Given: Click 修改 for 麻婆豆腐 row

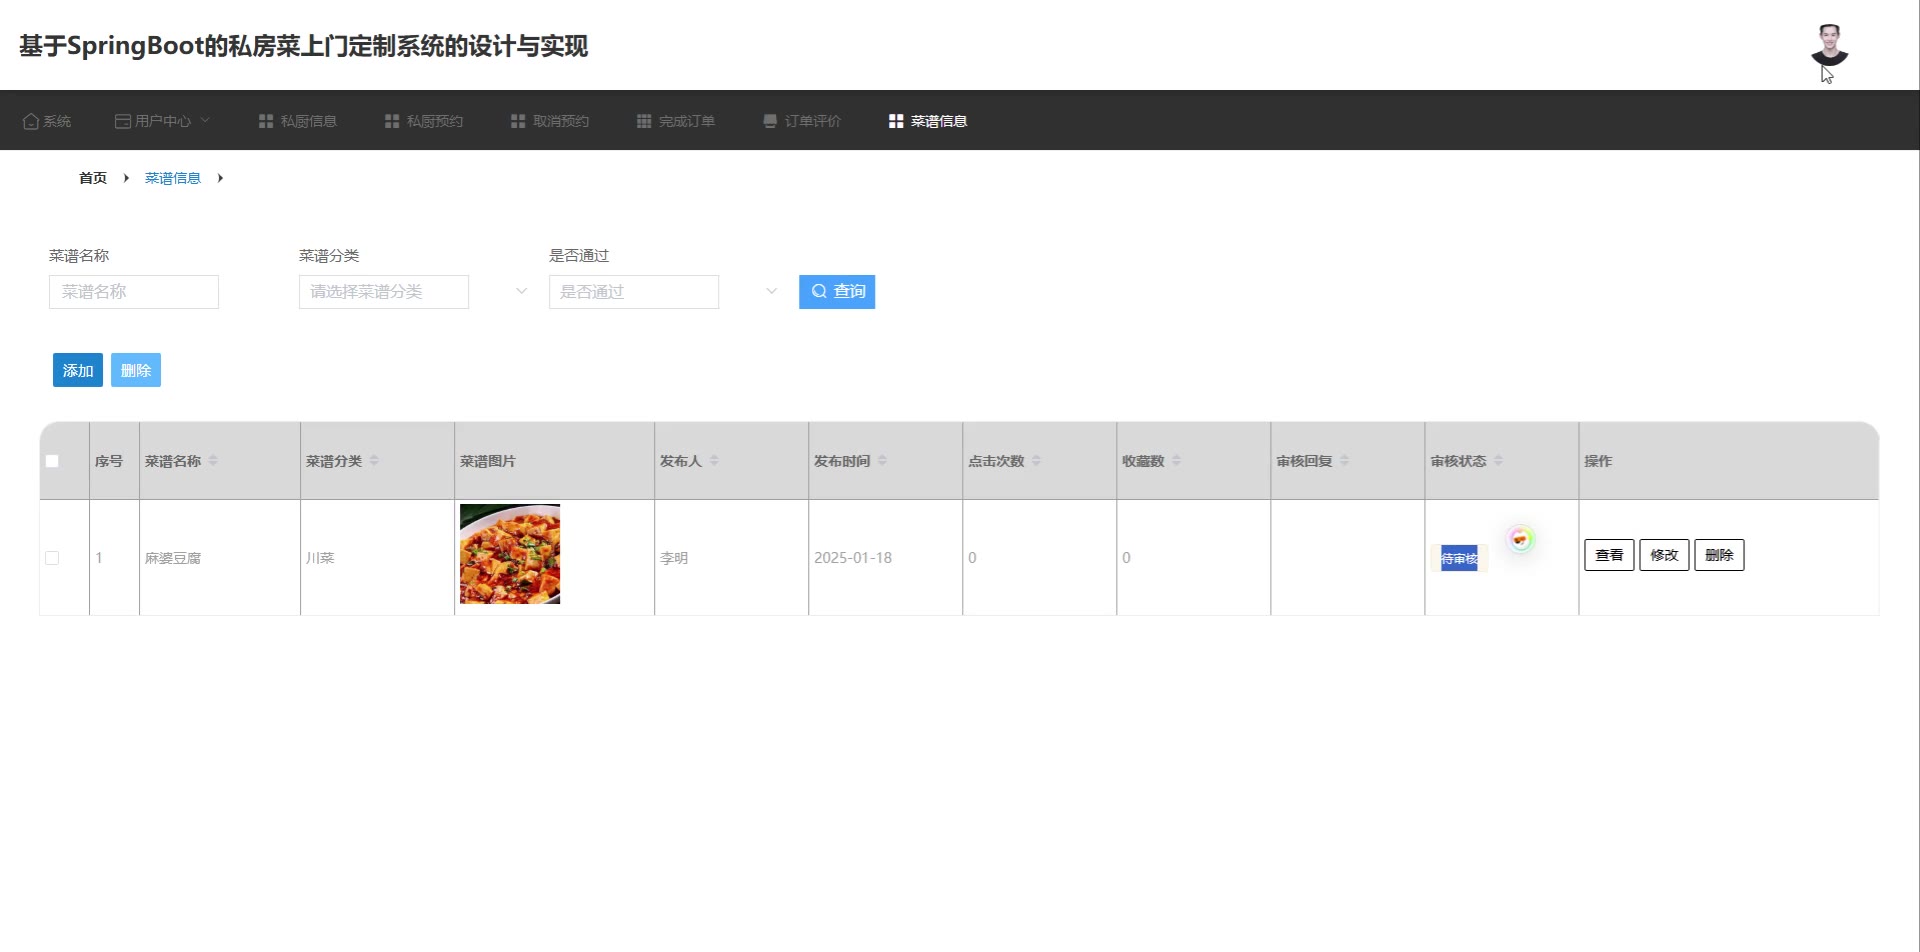Looking at the screenshot, I should click(x=1664, y=555).
